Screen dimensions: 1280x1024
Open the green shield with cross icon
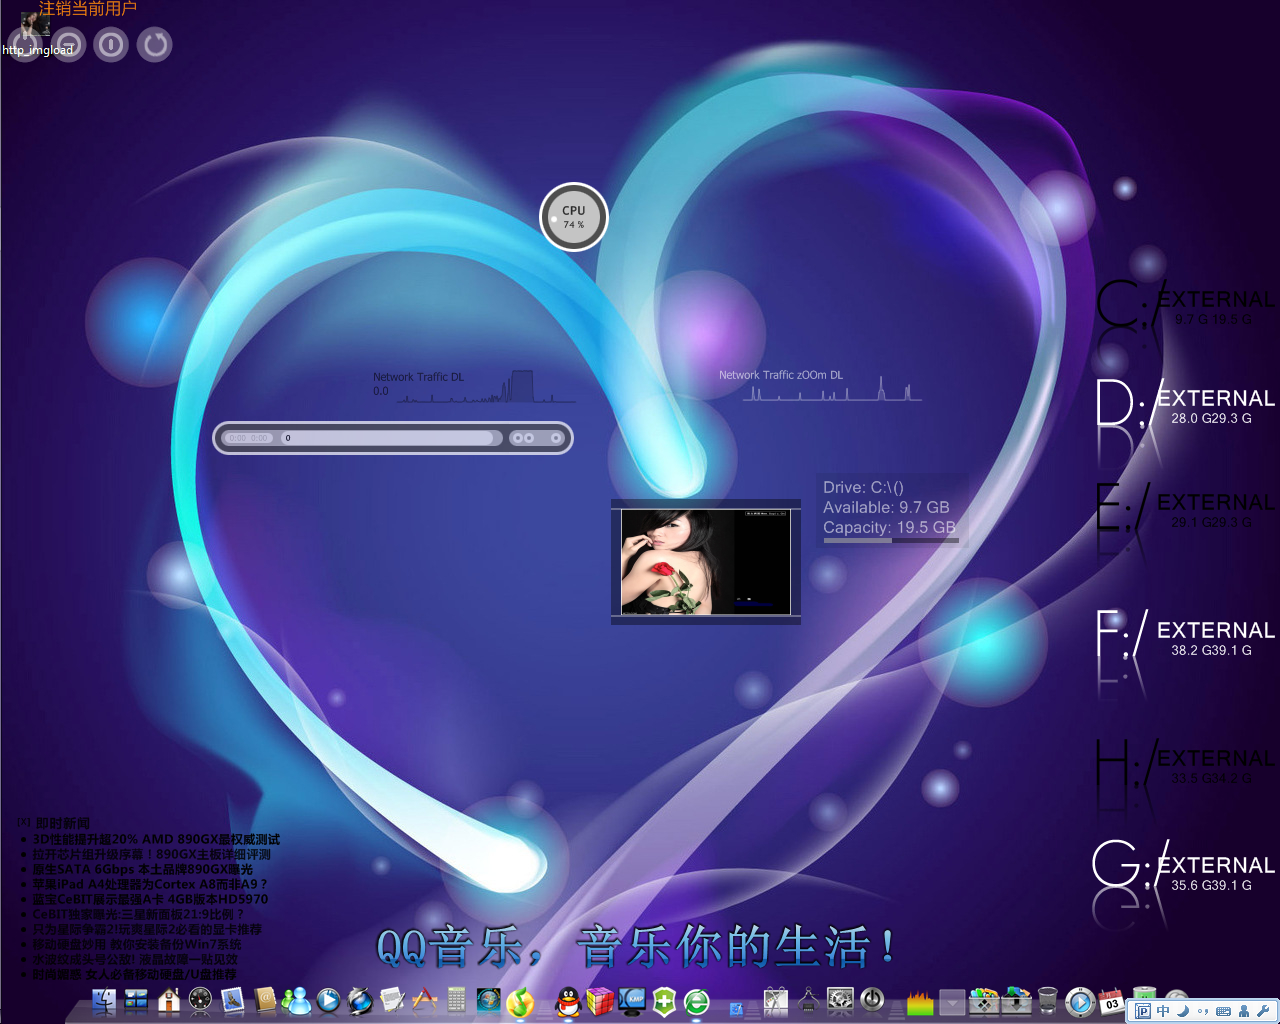[x=664, y=1001]
